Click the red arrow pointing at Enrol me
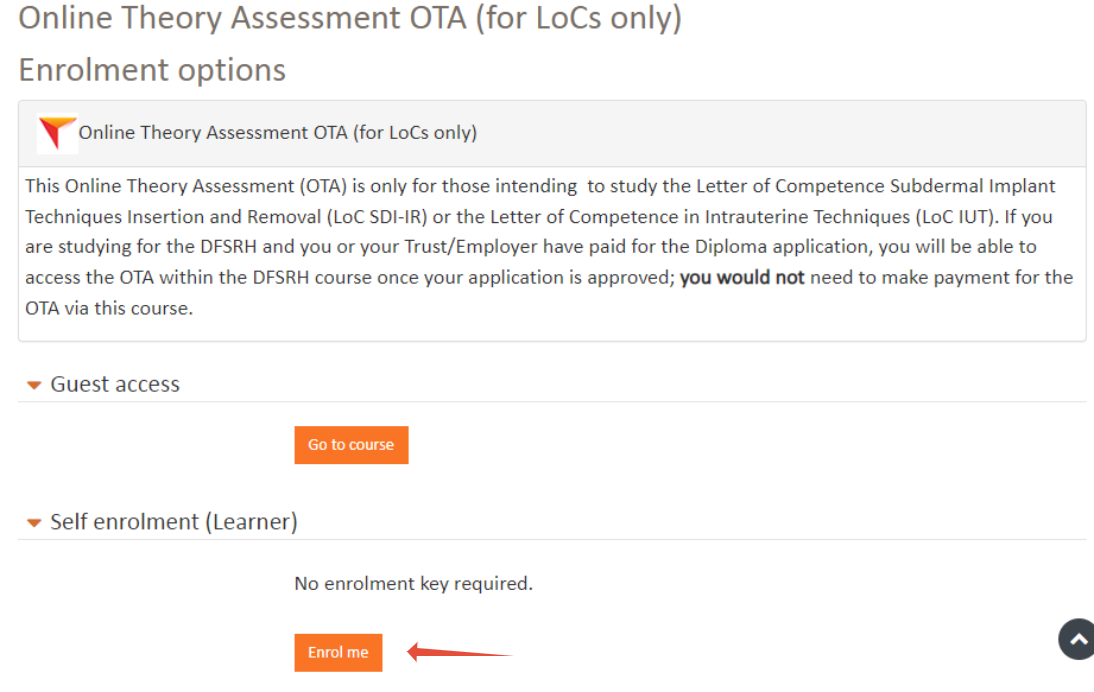This screenshot has height=692, width=1094. tap(460, 653)
